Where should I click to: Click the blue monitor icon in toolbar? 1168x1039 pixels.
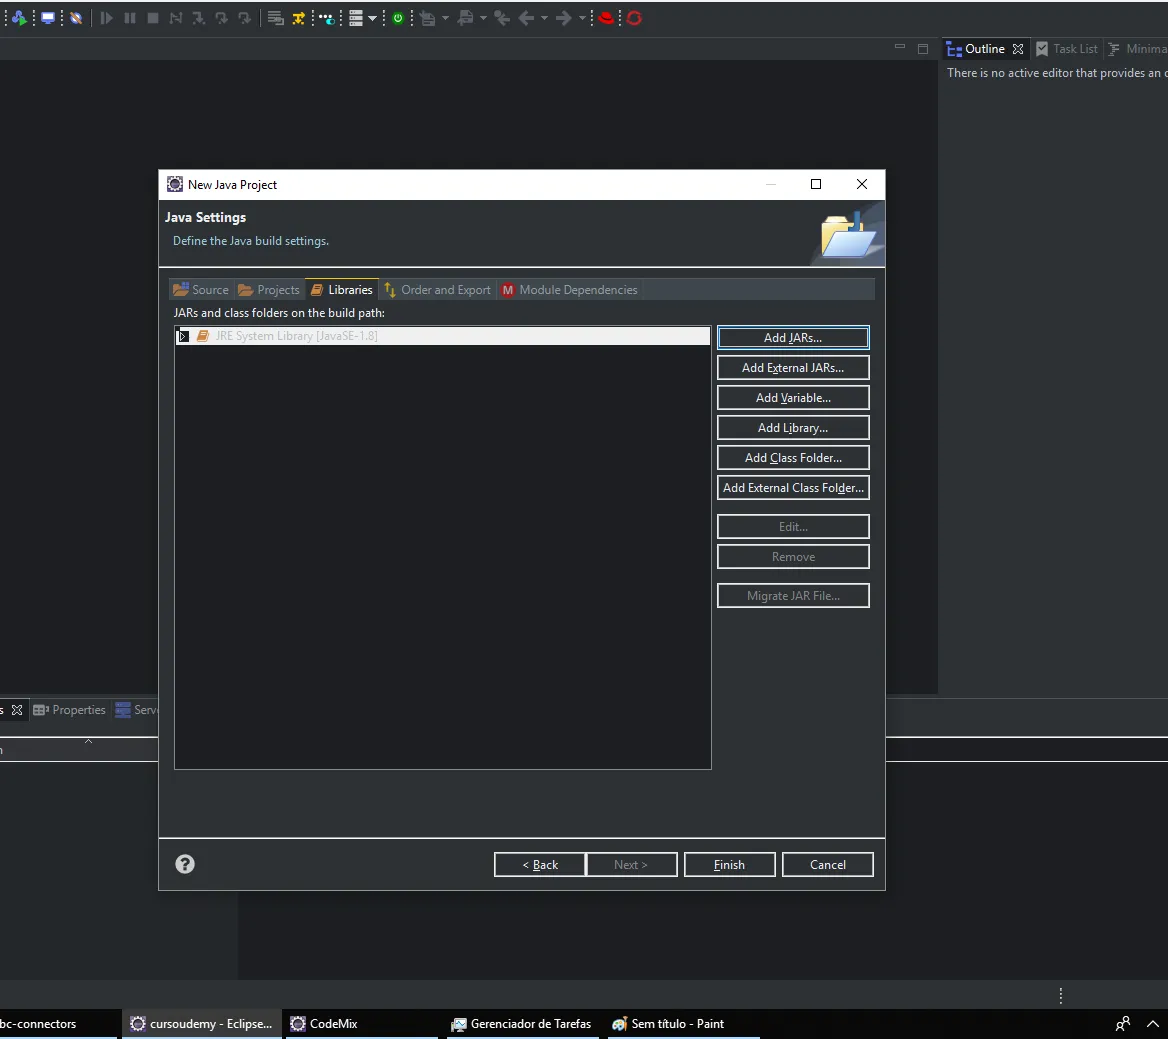[48, 18]
